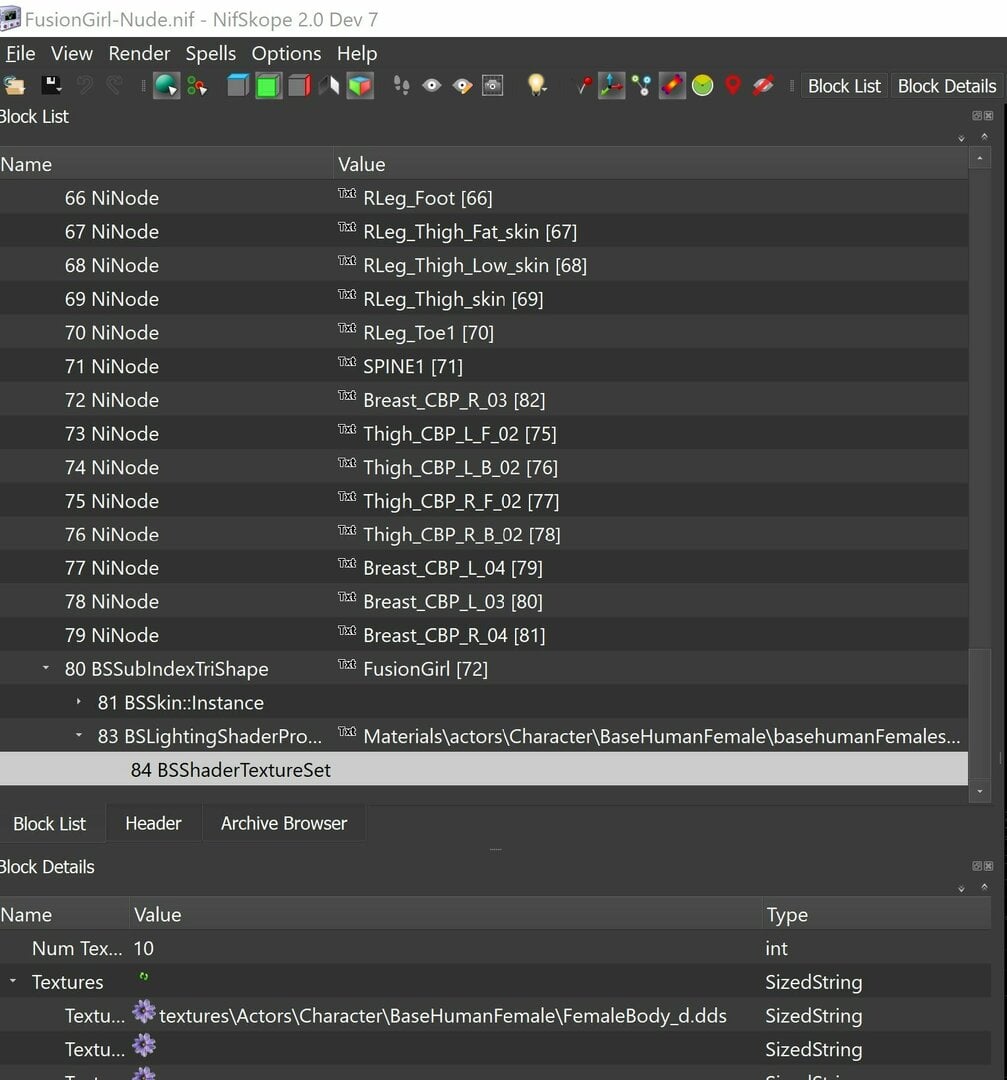
Task: Click the Block Details toolbar button
Action: coord(947,86)
